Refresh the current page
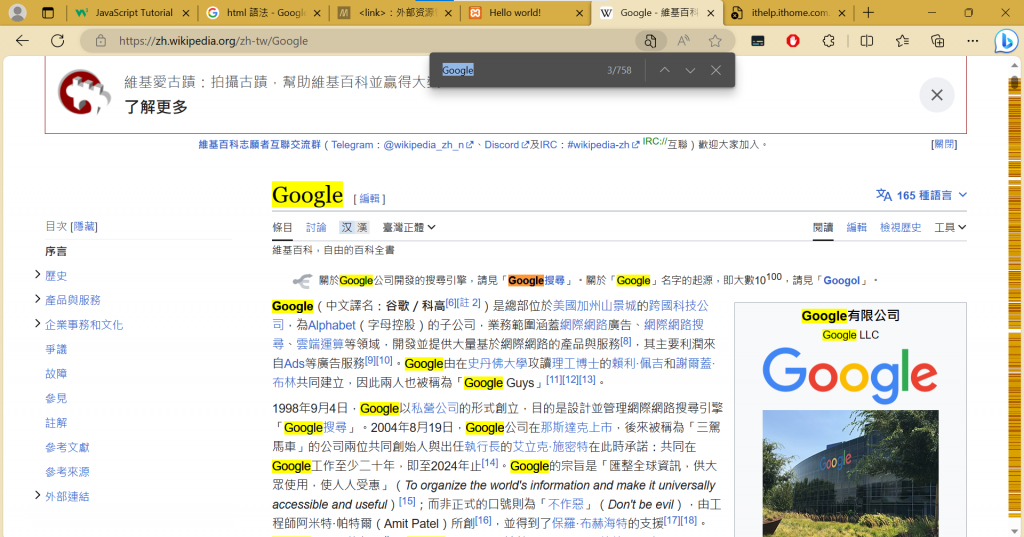Image resolution: width=1024 pixels, height=537 pixels. coord(57,41)
